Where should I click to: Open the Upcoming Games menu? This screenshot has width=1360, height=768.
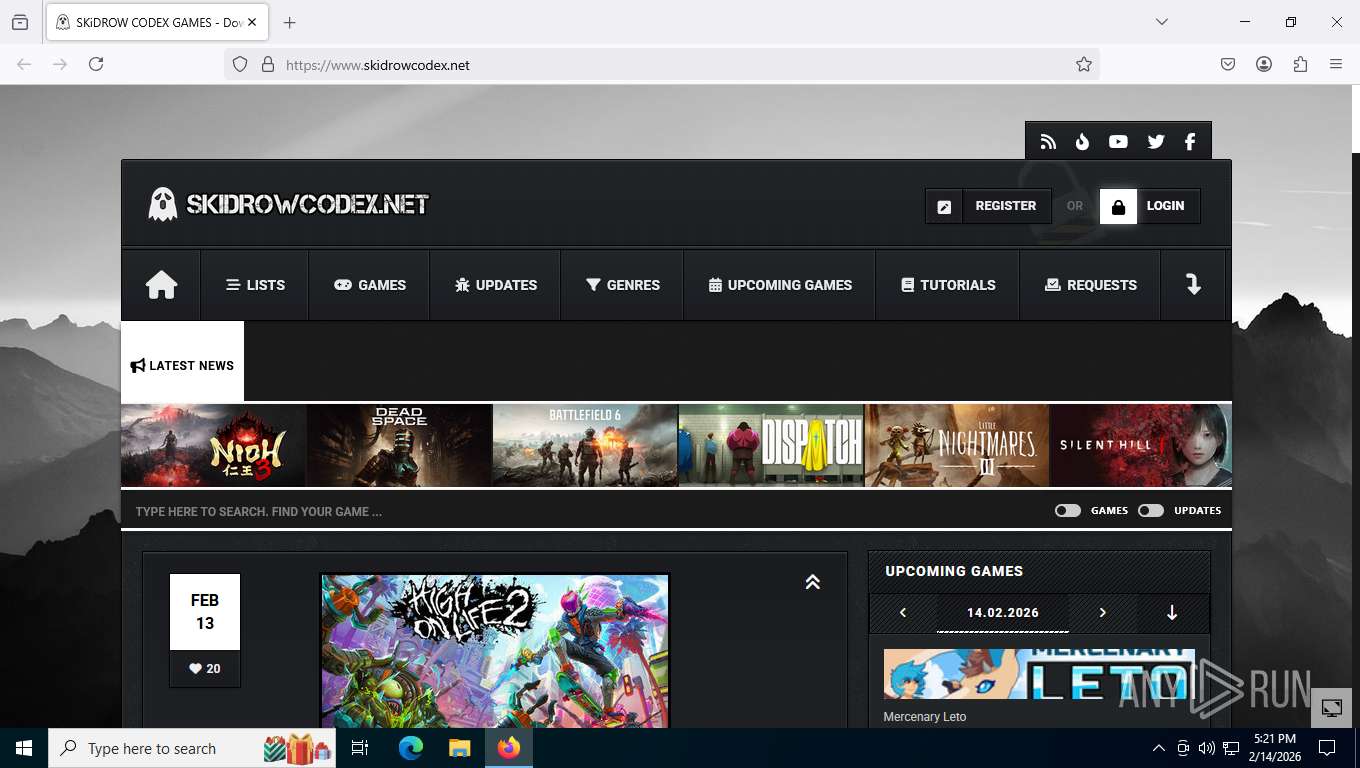[x=780, y=285]
